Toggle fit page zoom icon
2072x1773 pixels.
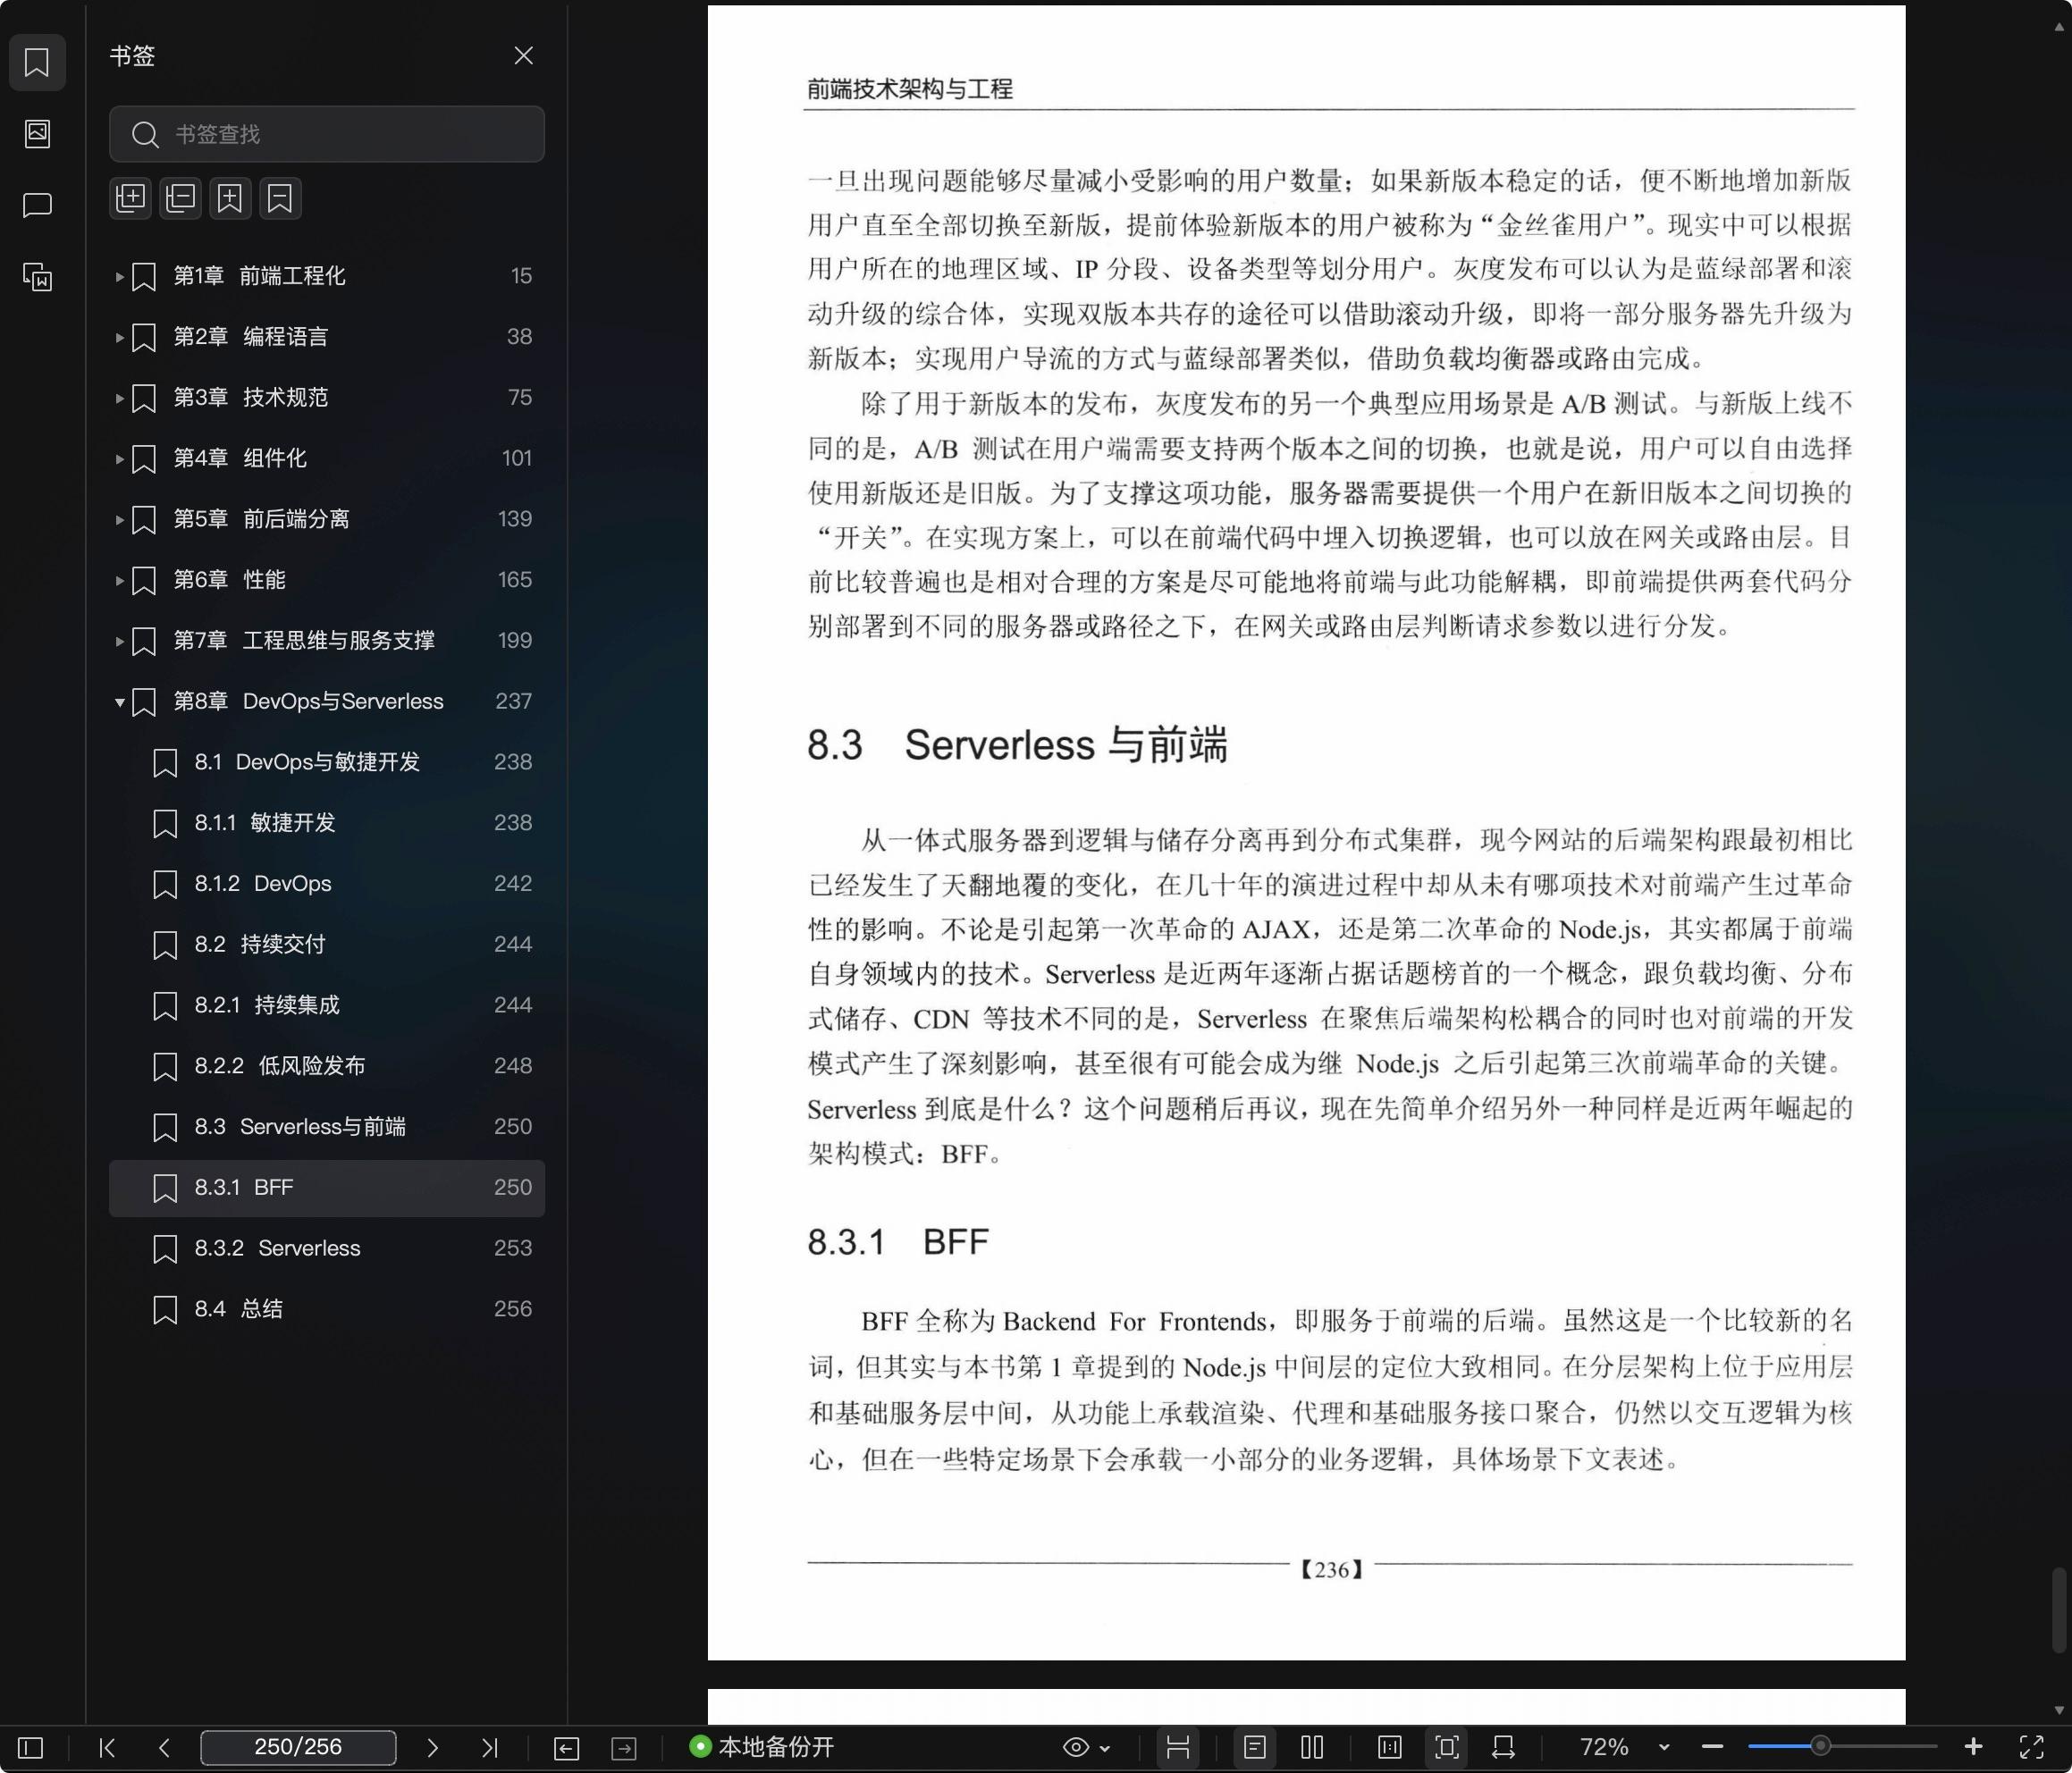point(1447,1747)
